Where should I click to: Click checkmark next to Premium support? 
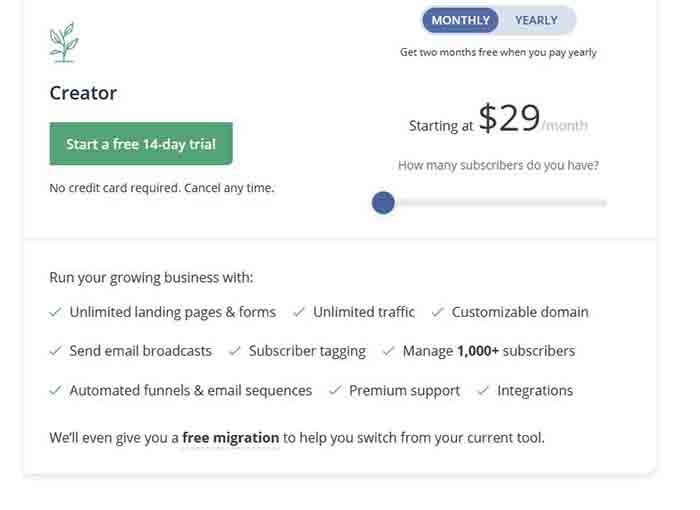click(335, 390)
